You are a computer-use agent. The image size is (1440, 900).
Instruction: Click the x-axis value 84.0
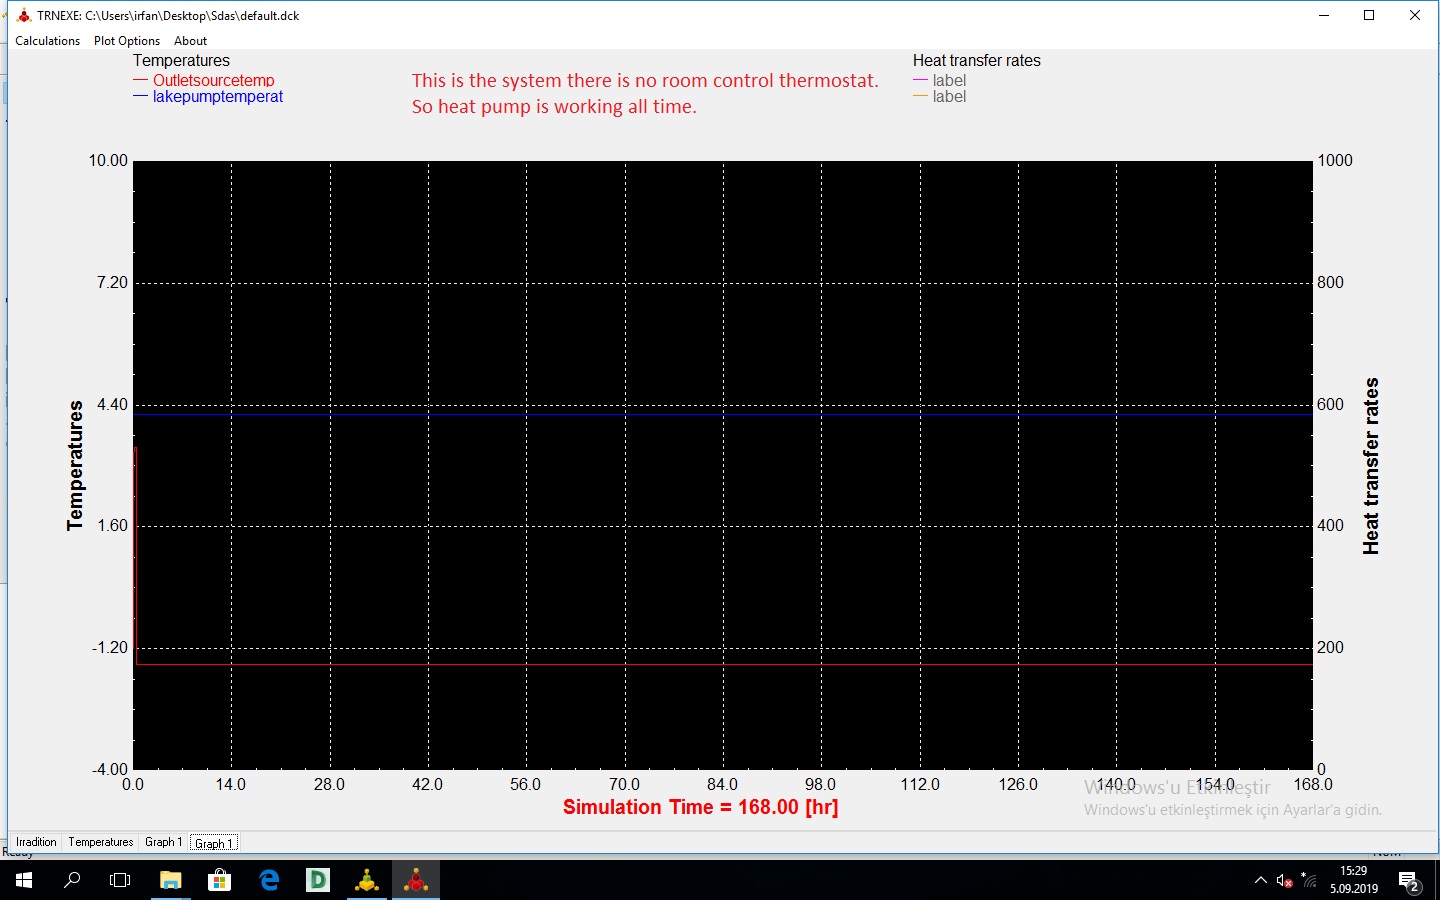tap(722, 785)
